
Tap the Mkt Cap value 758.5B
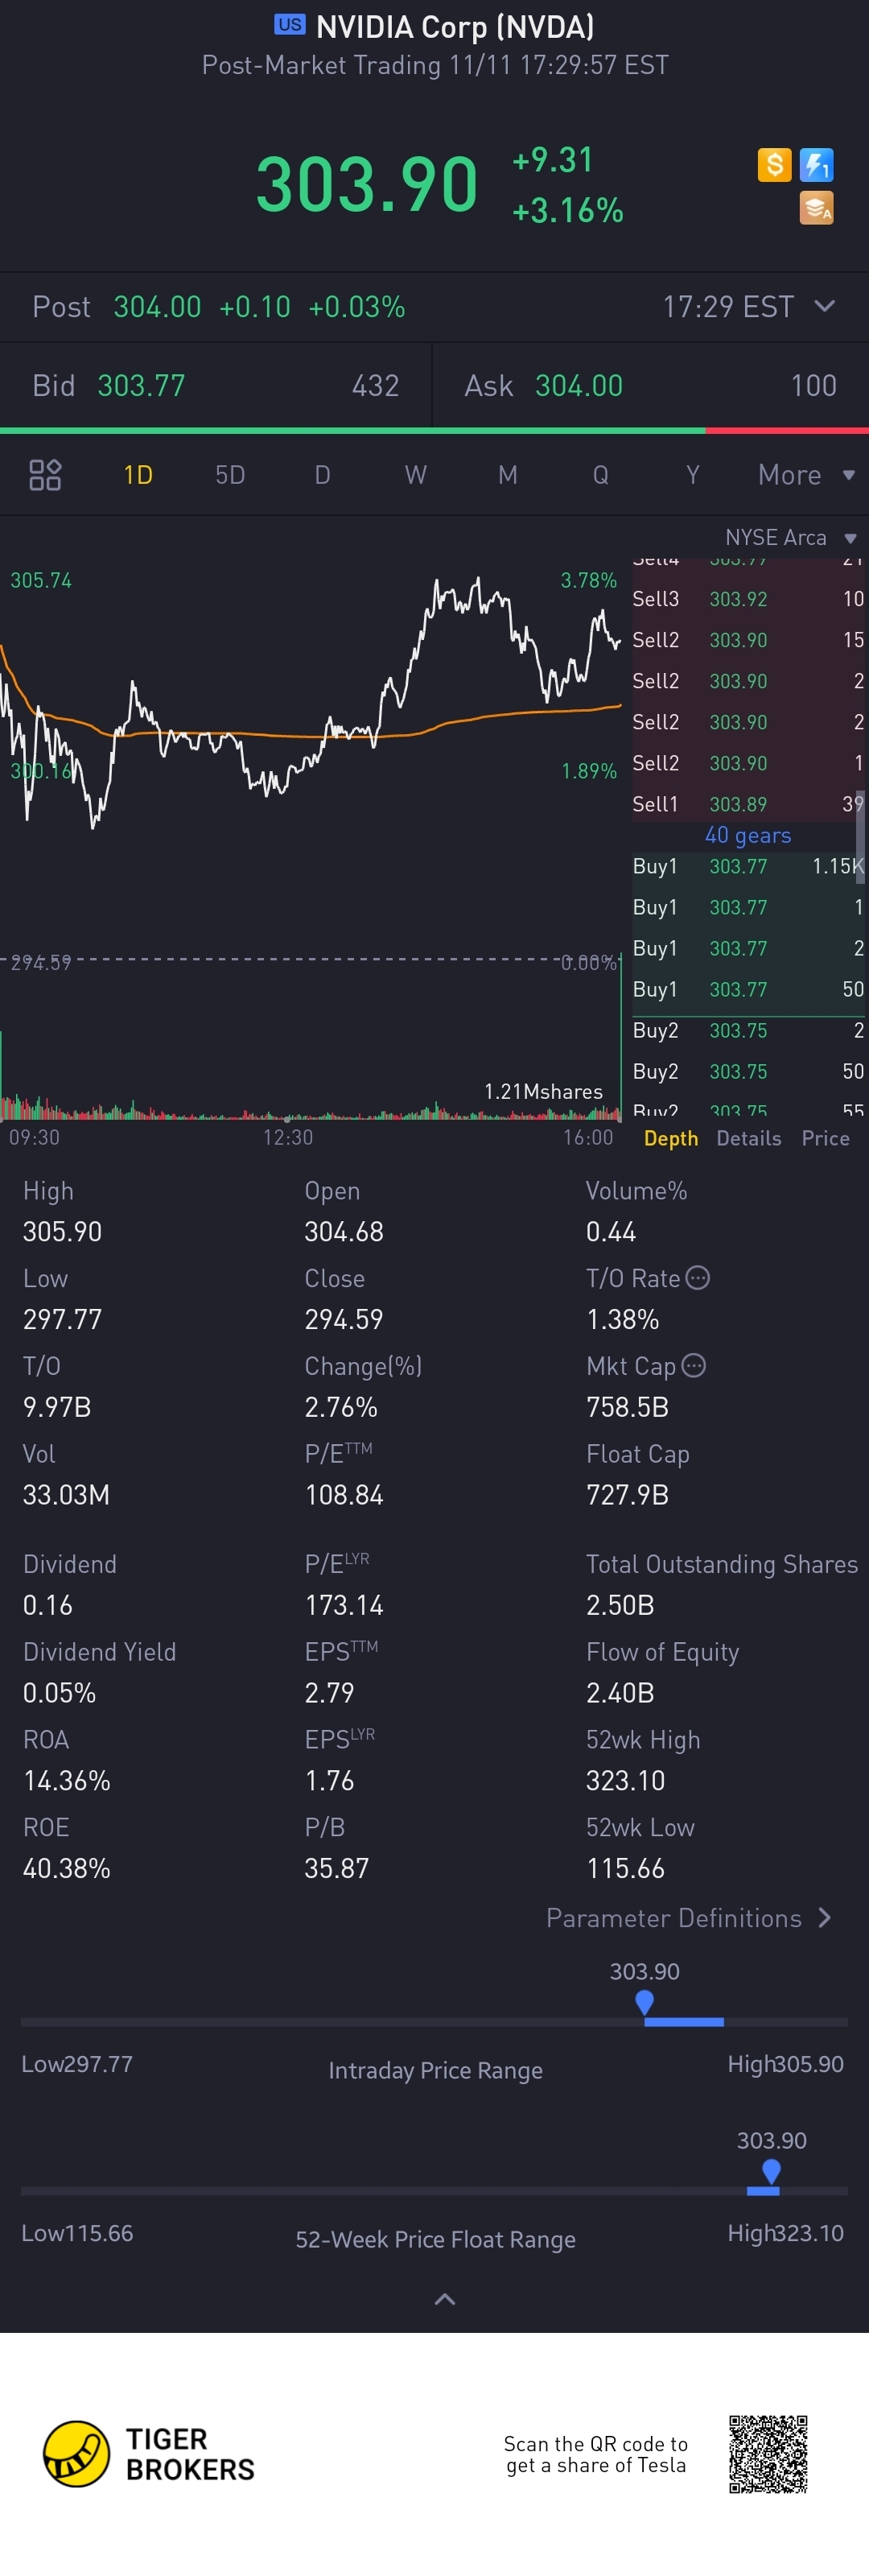click(x=627, y=1408)
